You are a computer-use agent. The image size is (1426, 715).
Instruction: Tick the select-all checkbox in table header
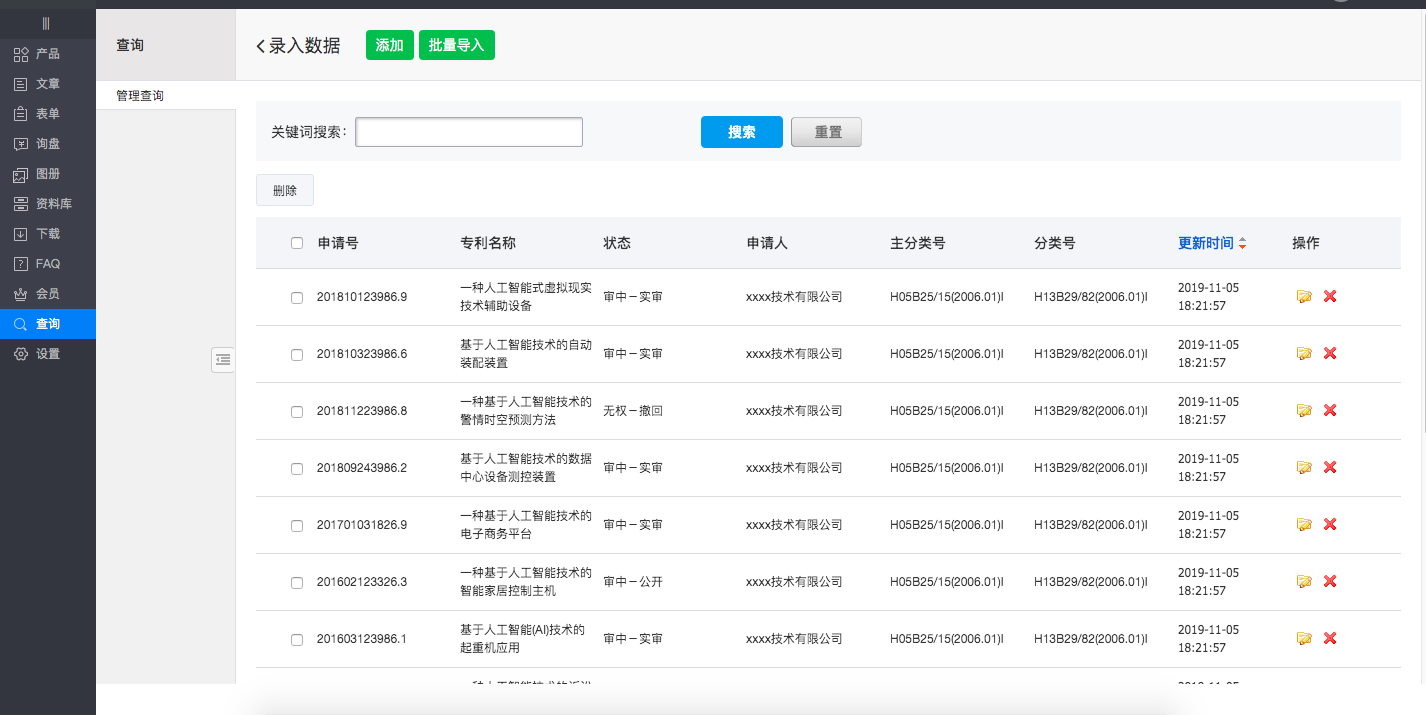click(x=297, y=243)
